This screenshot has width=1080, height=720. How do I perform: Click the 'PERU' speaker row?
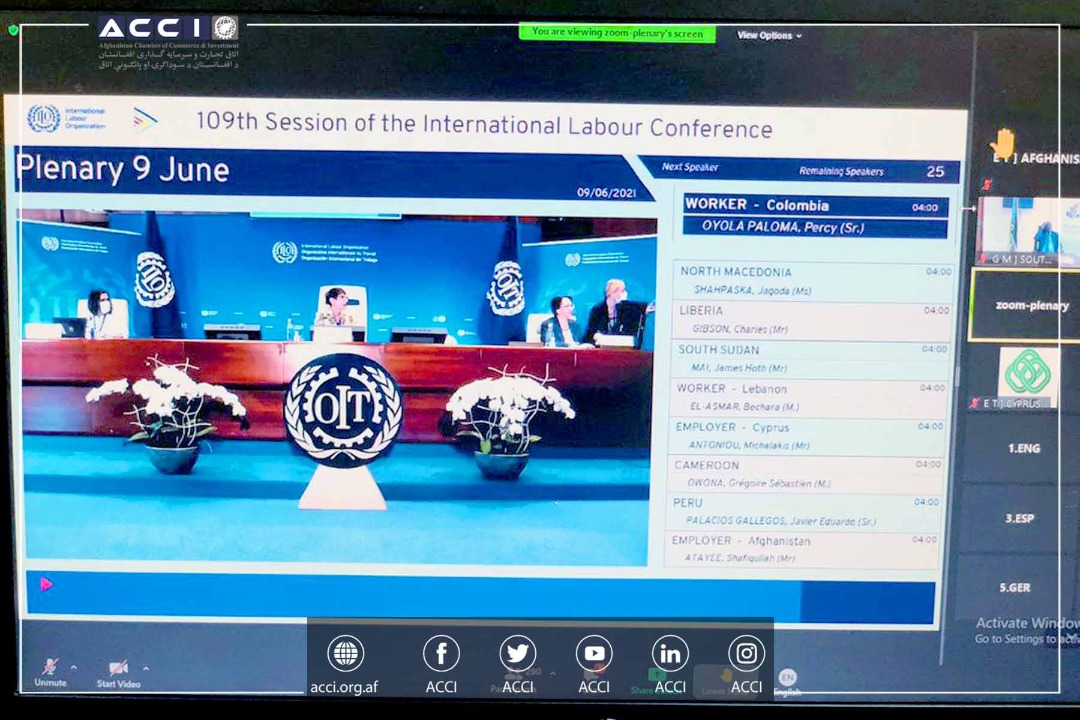coord(804,511)
